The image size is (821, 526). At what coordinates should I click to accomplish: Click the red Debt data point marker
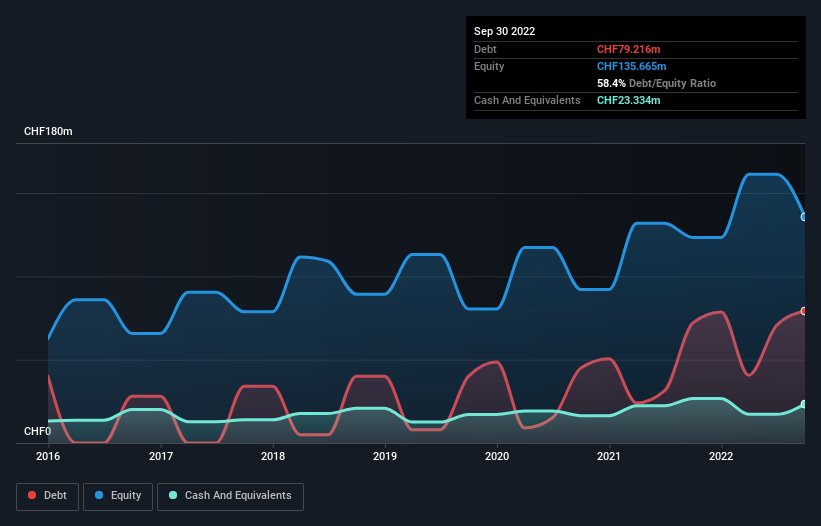[804, 311]
